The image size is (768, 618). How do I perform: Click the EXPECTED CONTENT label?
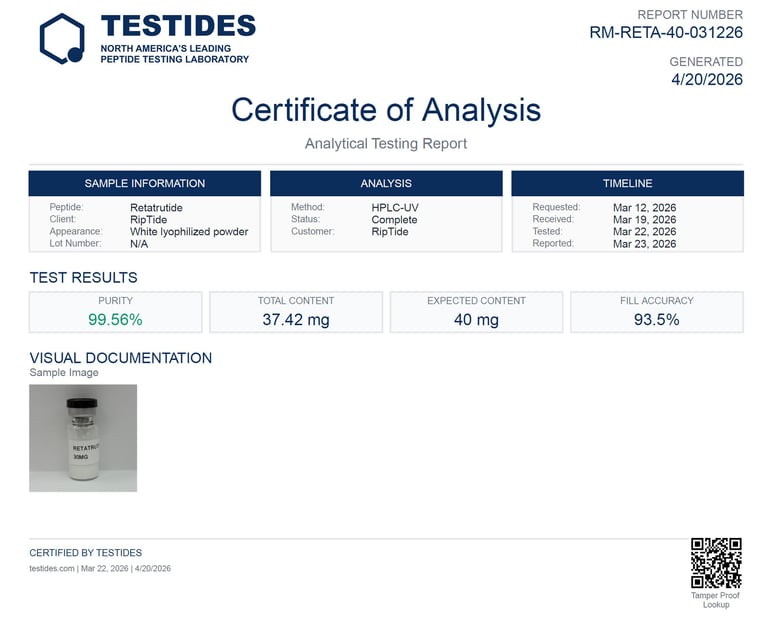pos(476,301)
